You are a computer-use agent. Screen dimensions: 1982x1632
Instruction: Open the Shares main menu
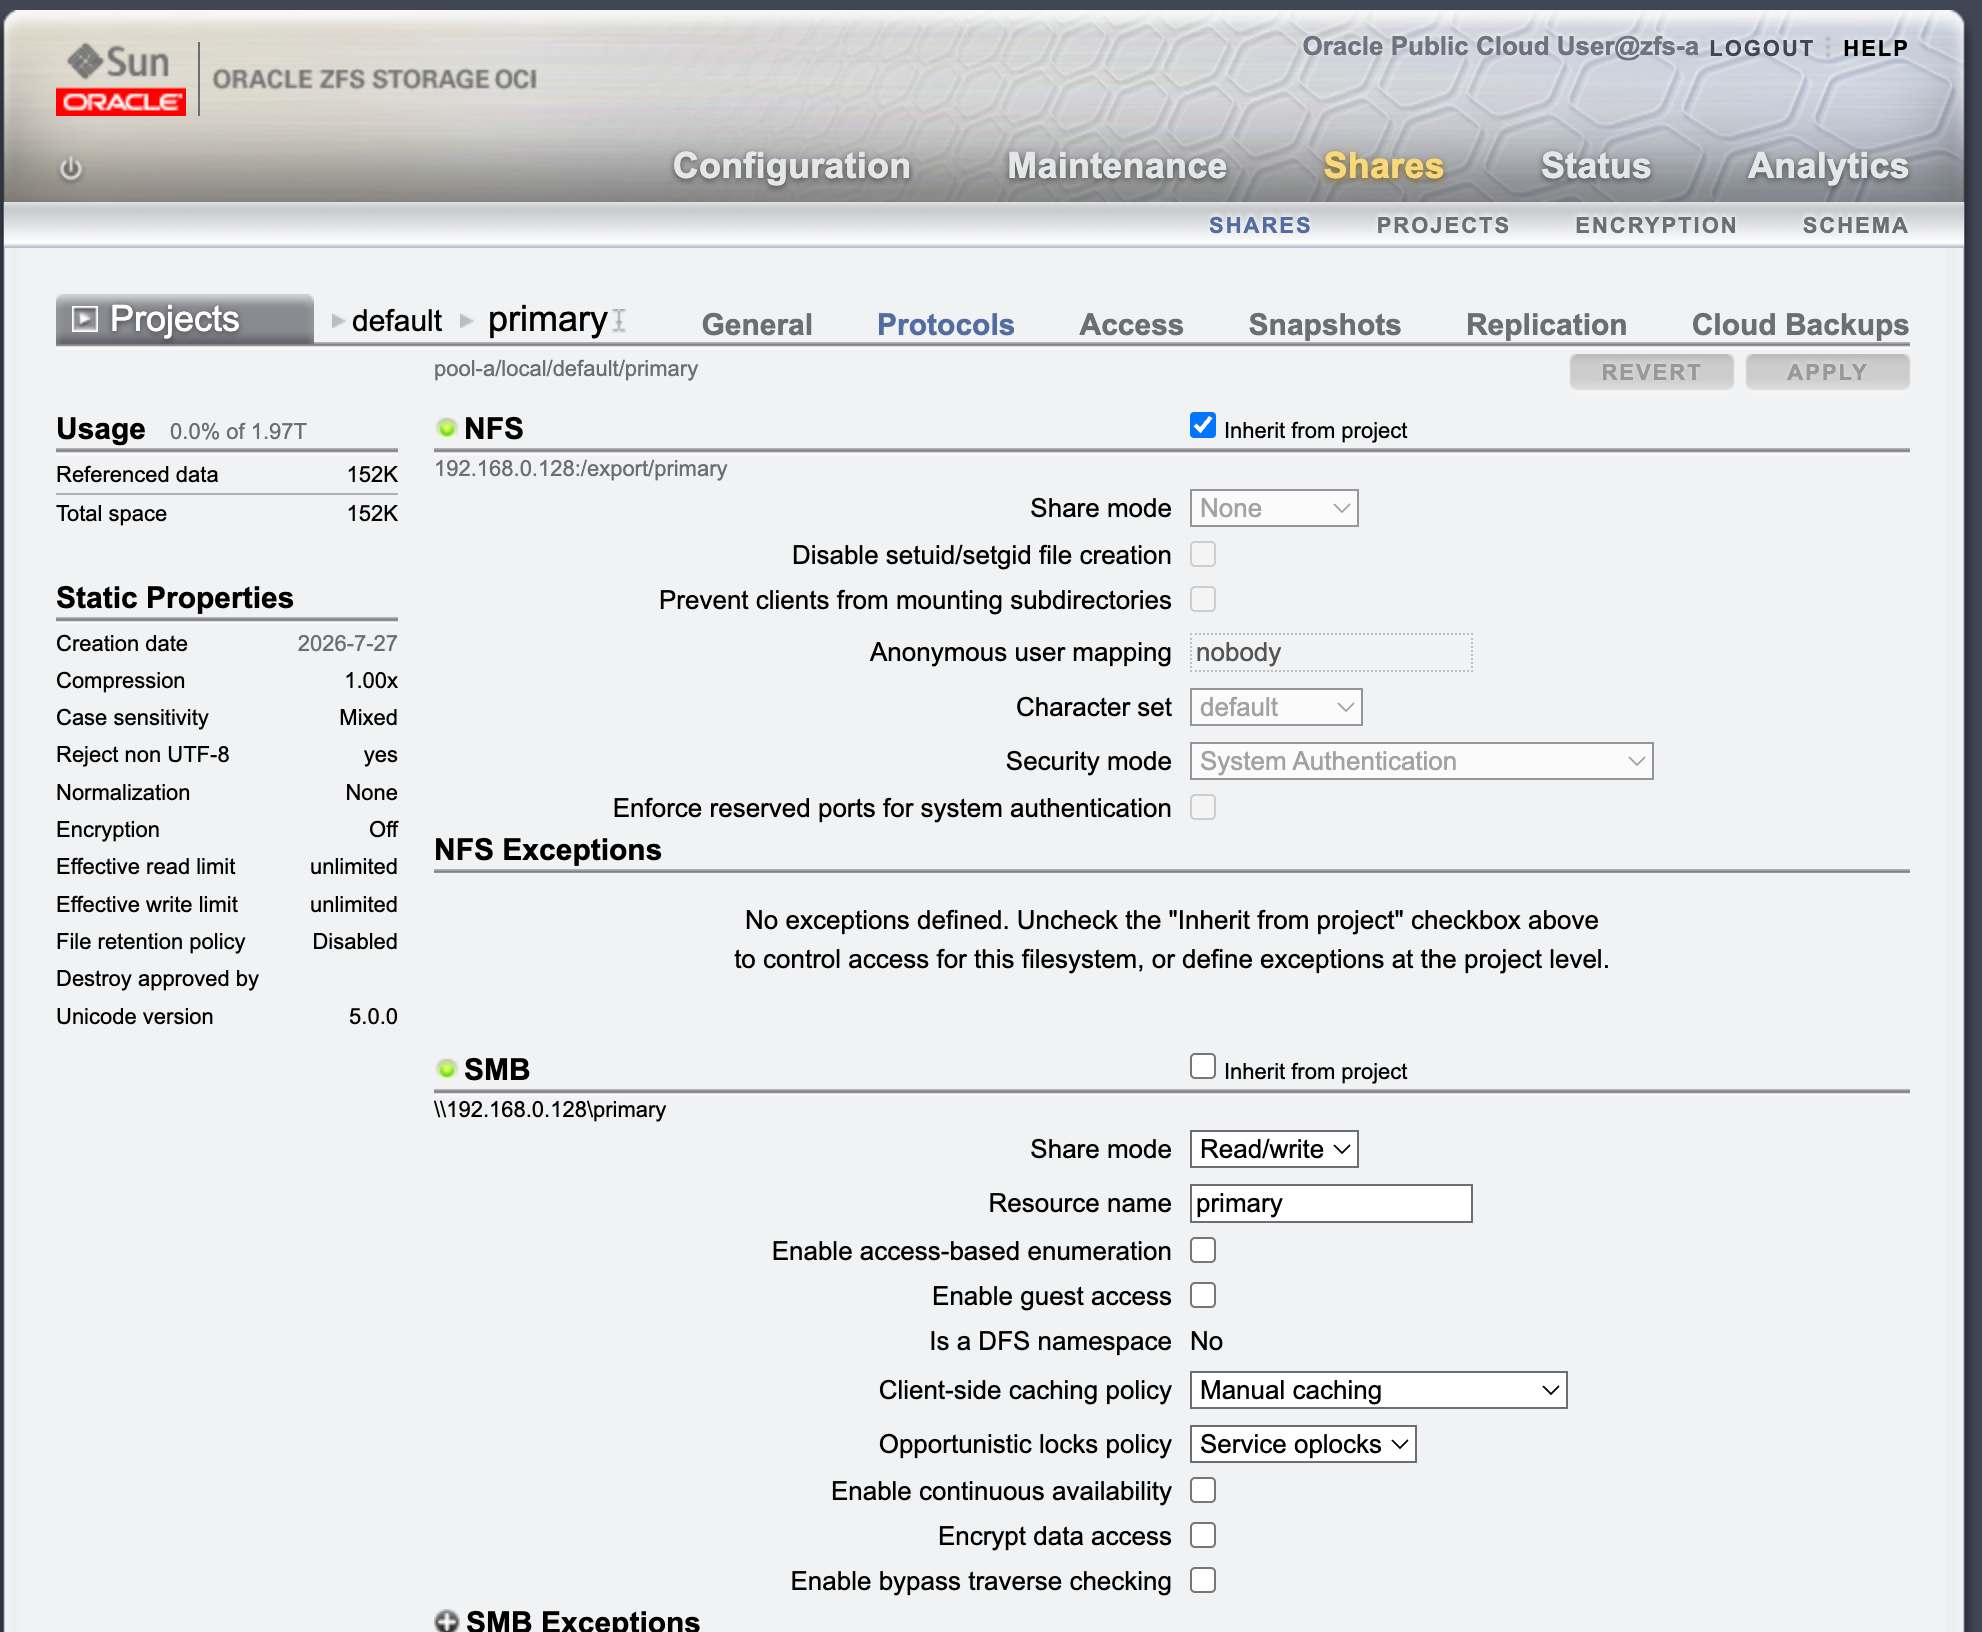click(x=1383, y=166)
